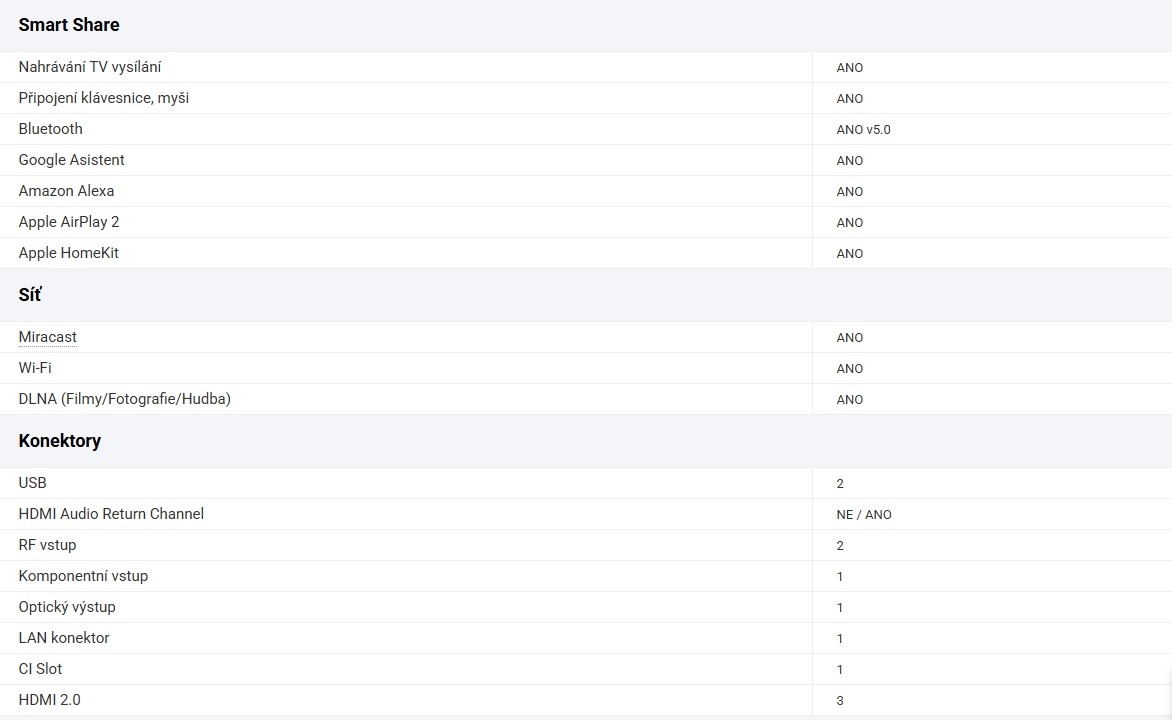Click the USB row label
The height and width of the screenshot is (720, 1172).
(x=33, y=483)
